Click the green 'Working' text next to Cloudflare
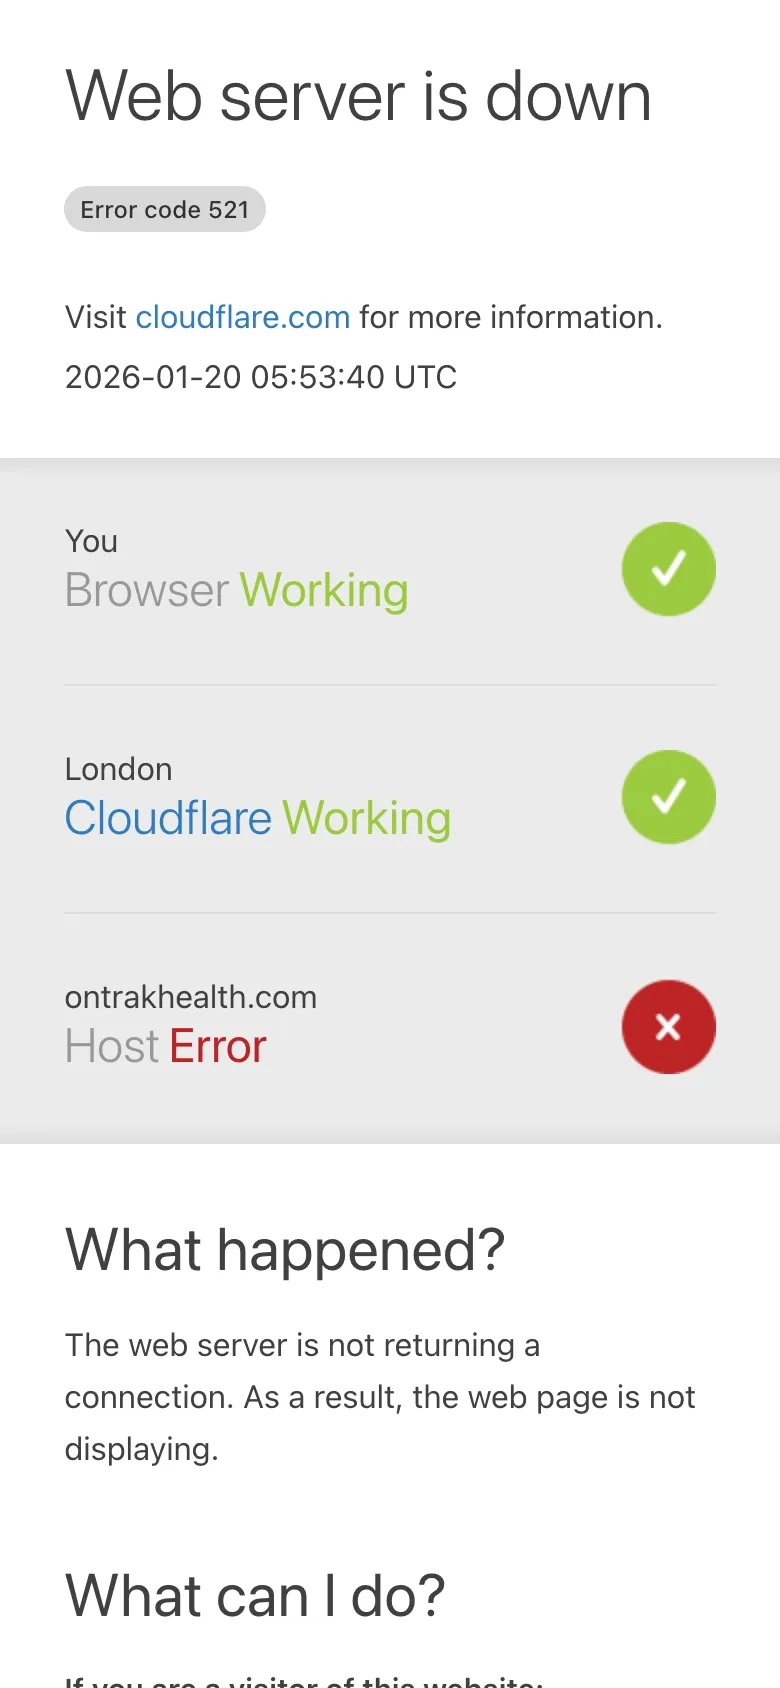The image size is (780, 1688). point(367,819)
